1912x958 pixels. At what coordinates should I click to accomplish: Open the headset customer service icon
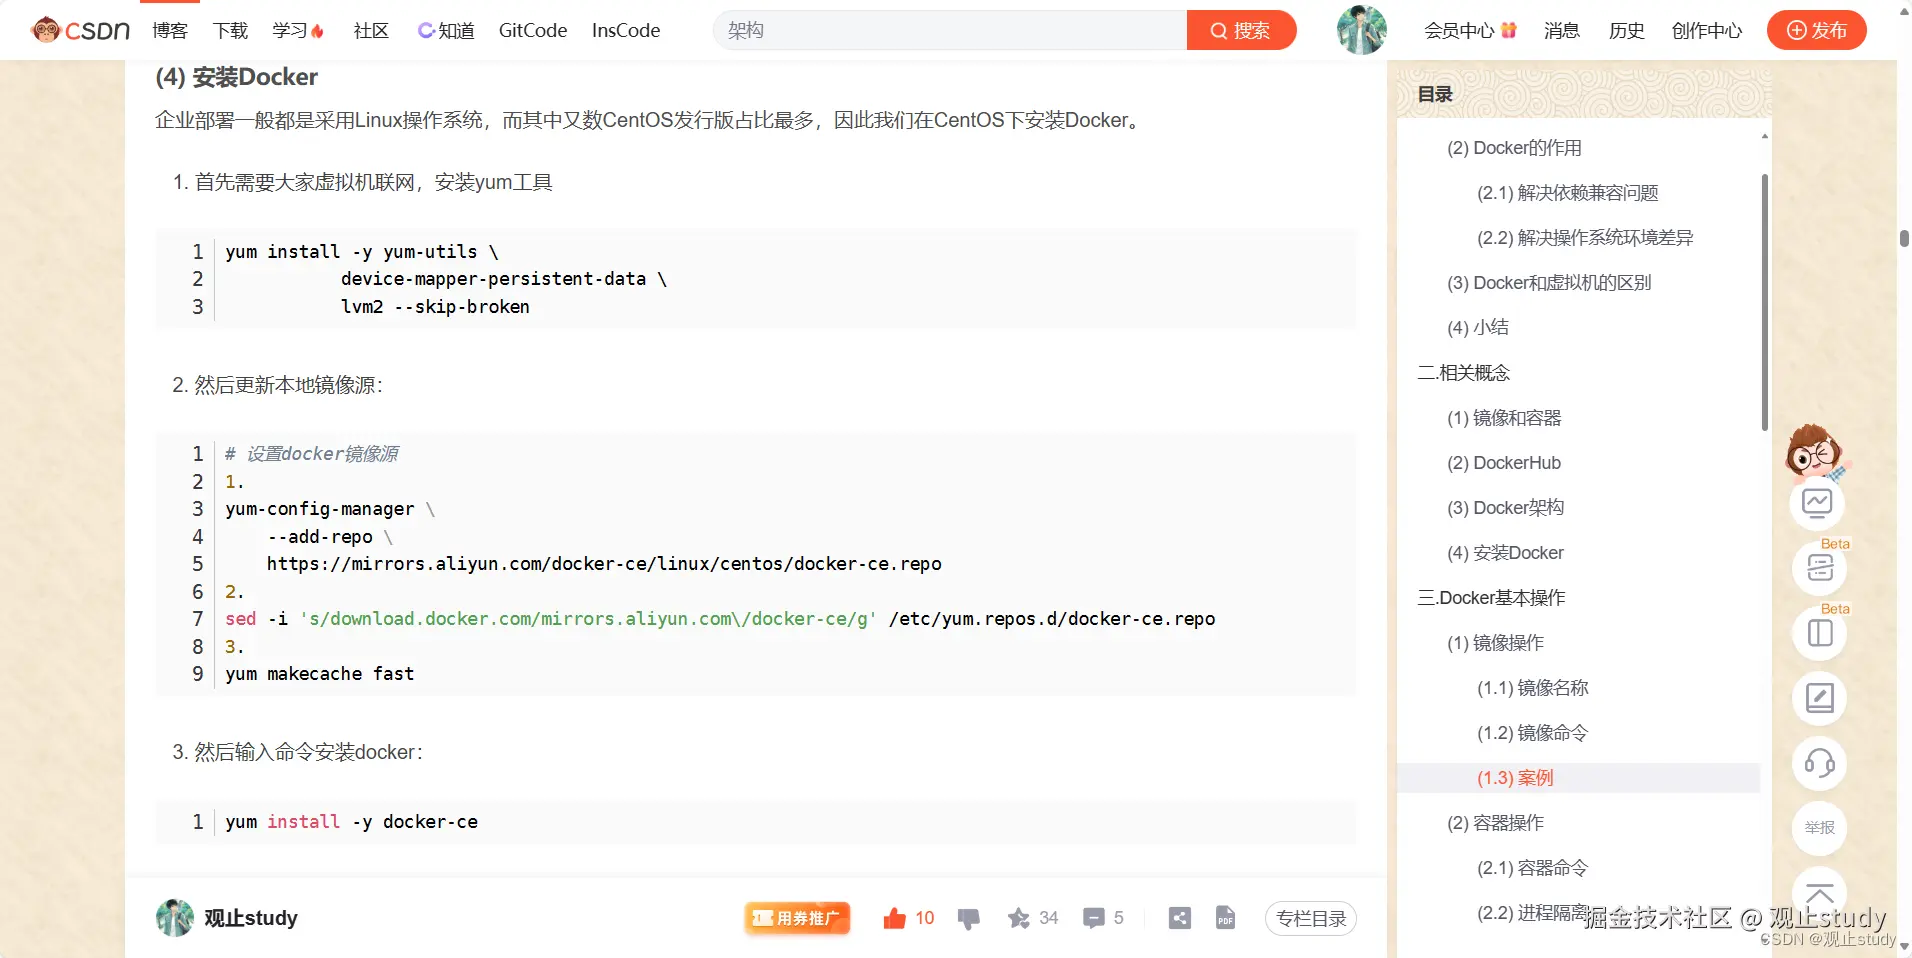[x=1819, y=764]
